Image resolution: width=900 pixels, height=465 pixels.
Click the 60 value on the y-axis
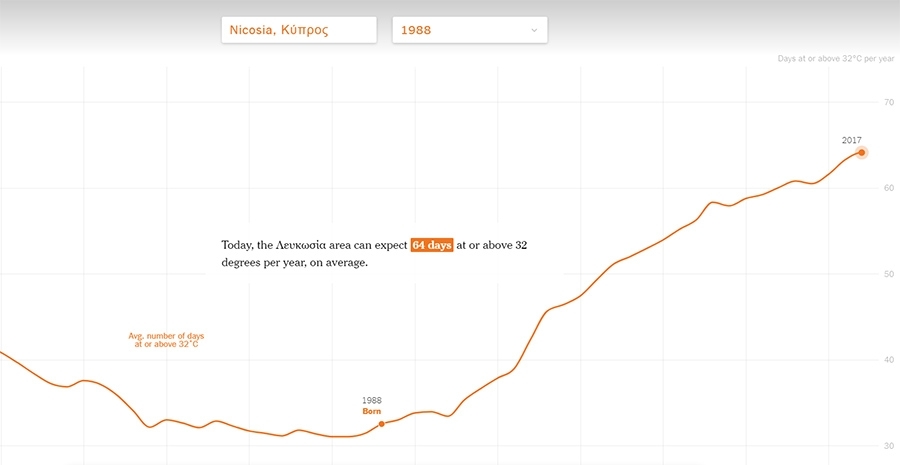click(889, 188)
